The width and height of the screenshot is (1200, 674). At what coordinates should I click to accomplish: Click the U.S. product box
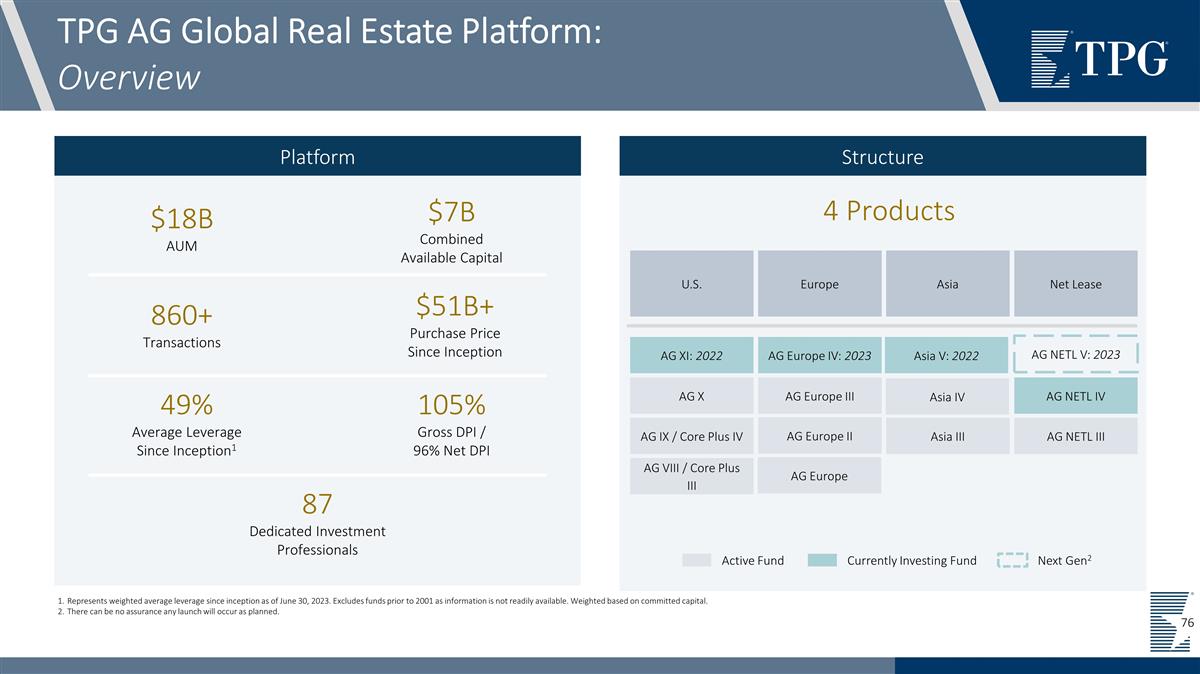691,284
